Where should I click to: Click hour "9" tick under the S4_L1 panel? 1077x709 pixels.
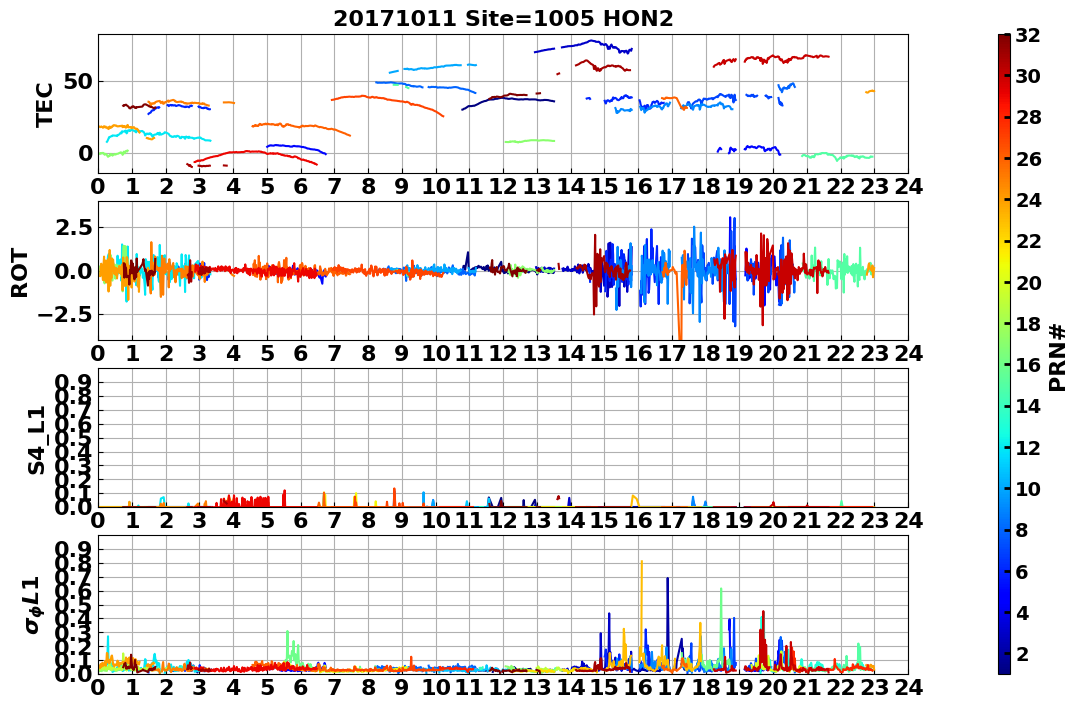[x=403, y=520]
